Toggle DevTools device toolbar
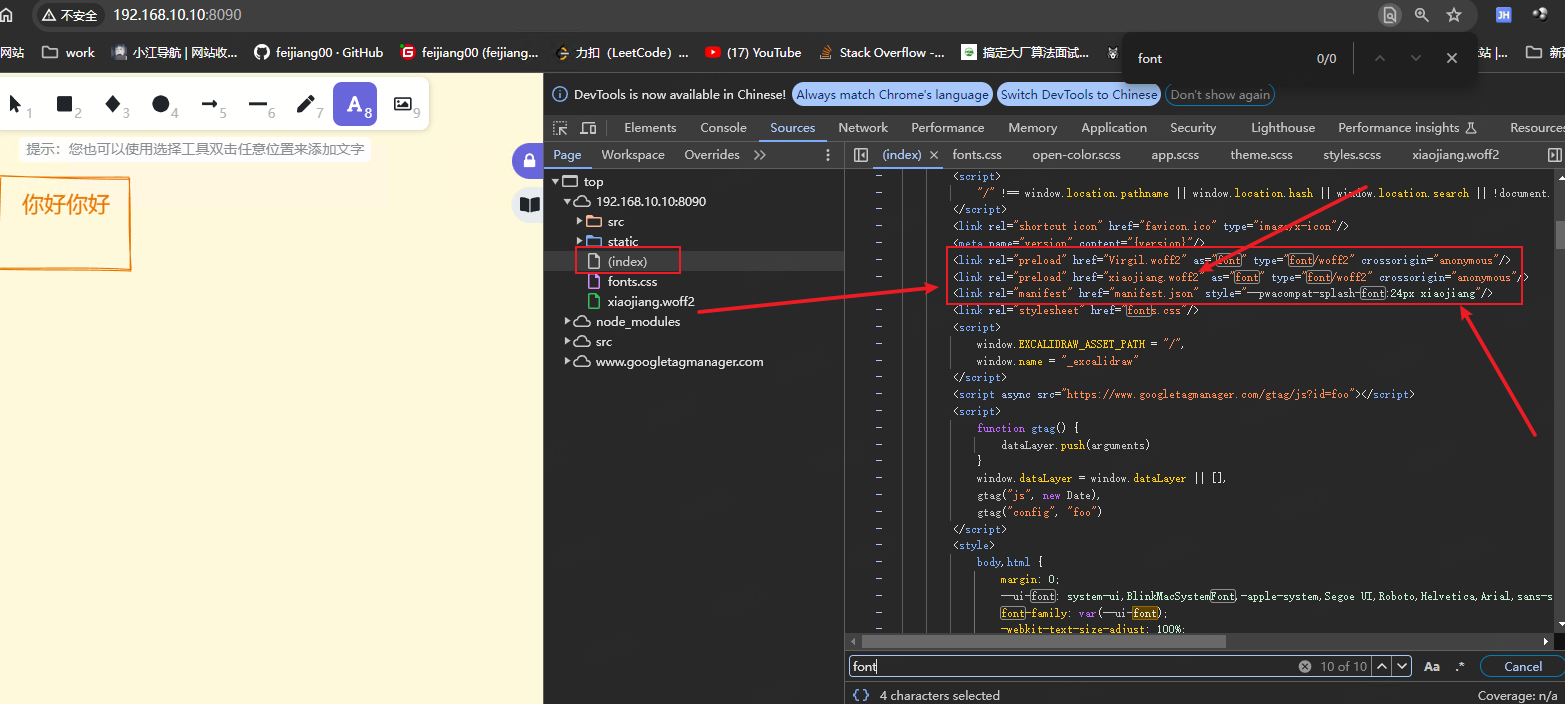Image resolution: width=1565 pixels, height=704 pixels. point(588,128)
